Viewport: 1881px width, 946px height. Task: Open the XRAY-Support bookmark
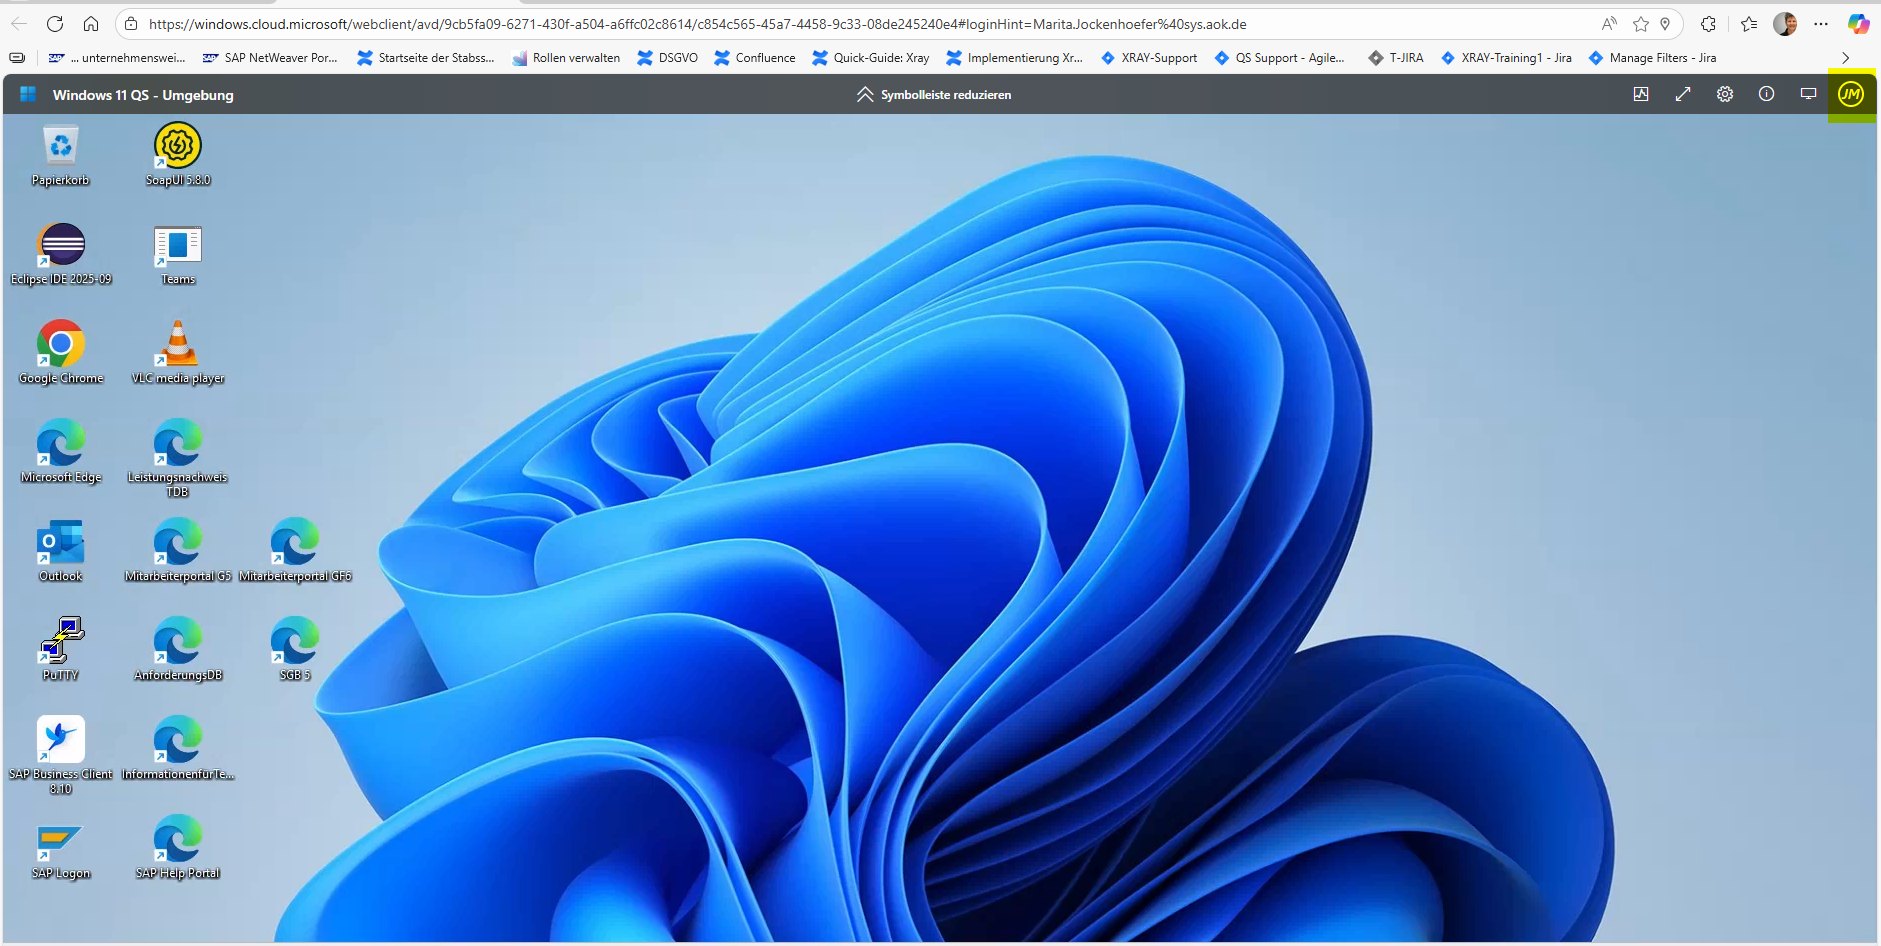1149,58
